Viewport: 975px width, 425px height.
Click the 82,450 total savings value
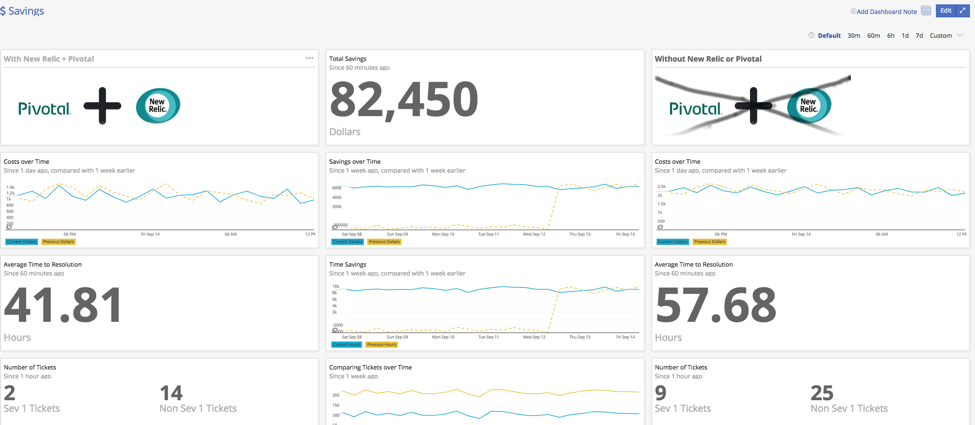tap(404, 100)
